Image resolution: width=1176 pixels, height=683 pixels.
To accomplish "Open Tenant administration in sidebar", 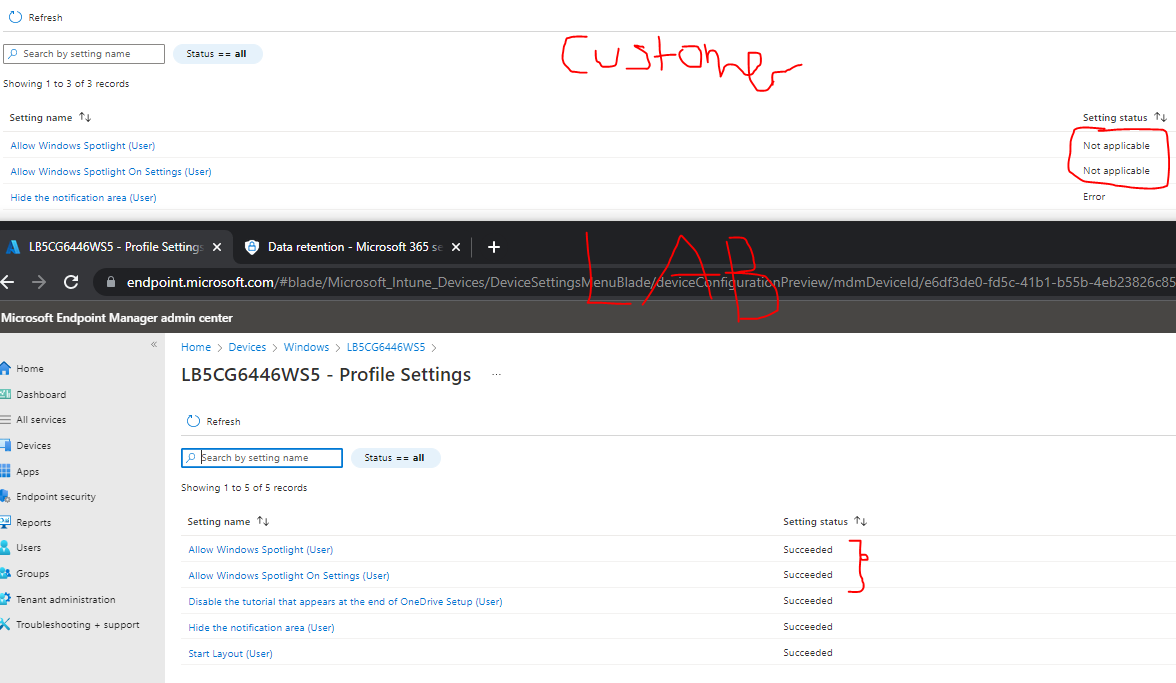I will coord(65,600).
